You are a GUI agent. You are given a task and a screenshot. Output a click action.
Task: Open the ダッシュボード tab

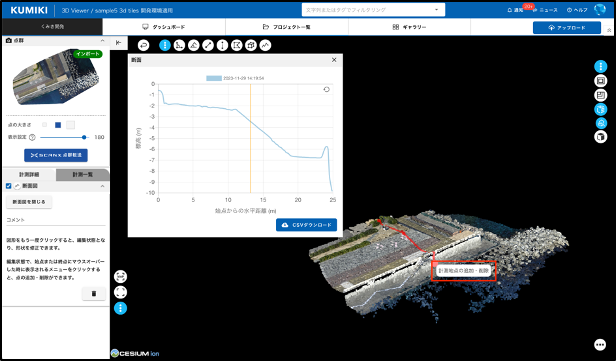click(x=164, y=27)
